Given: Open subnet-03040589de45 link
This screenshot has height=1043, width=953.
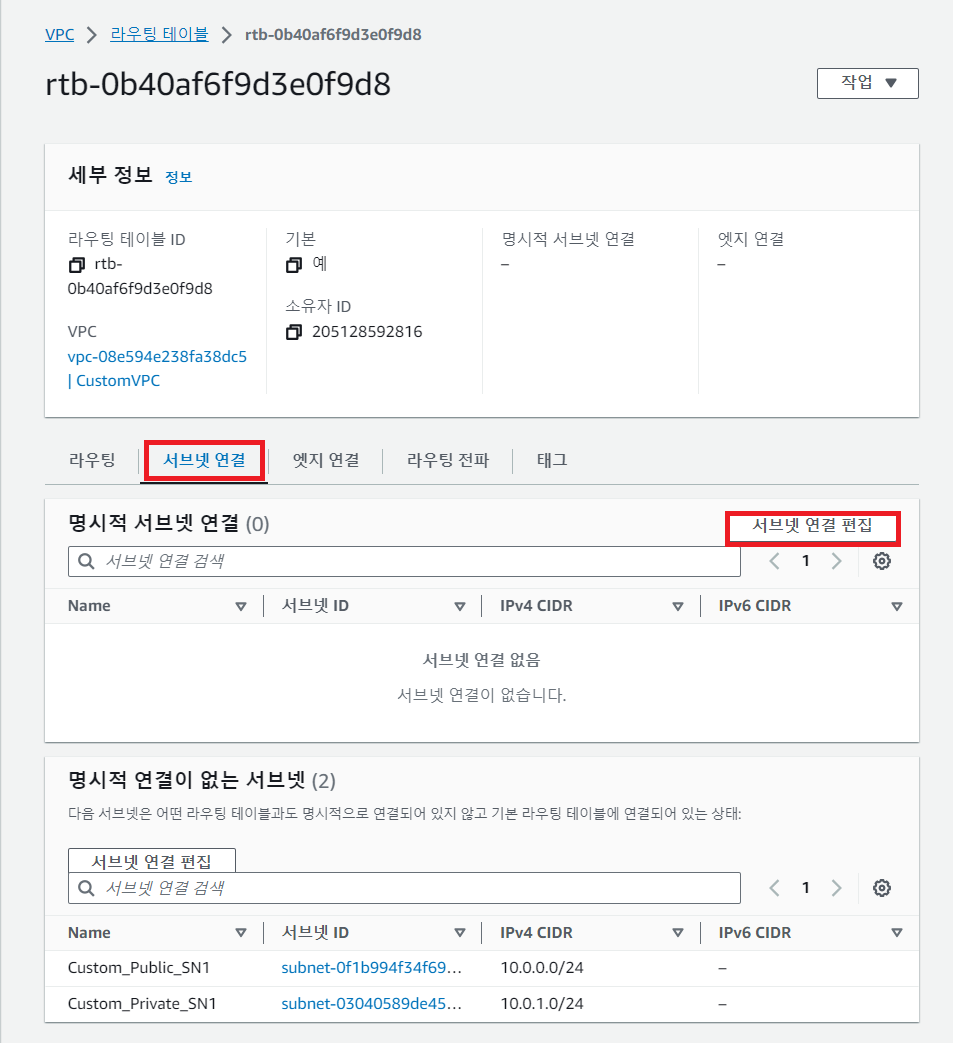Looking at the screenshot, I should tap(371, 1004).
